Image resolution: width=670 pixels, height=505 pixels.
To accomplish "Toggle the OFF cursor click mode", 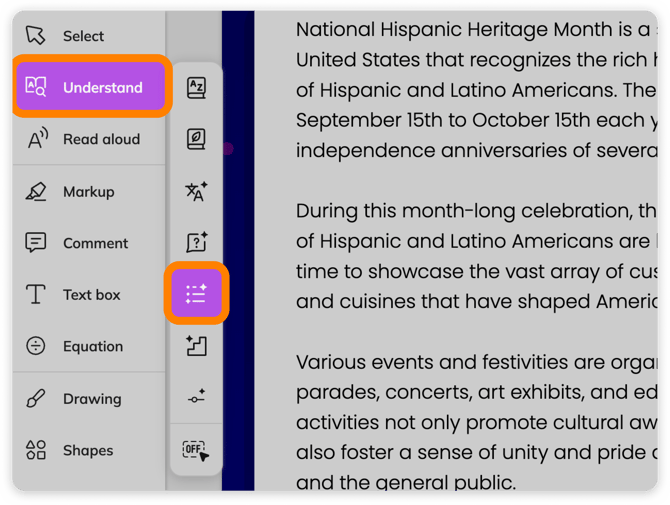I will (x=196, y=450).
